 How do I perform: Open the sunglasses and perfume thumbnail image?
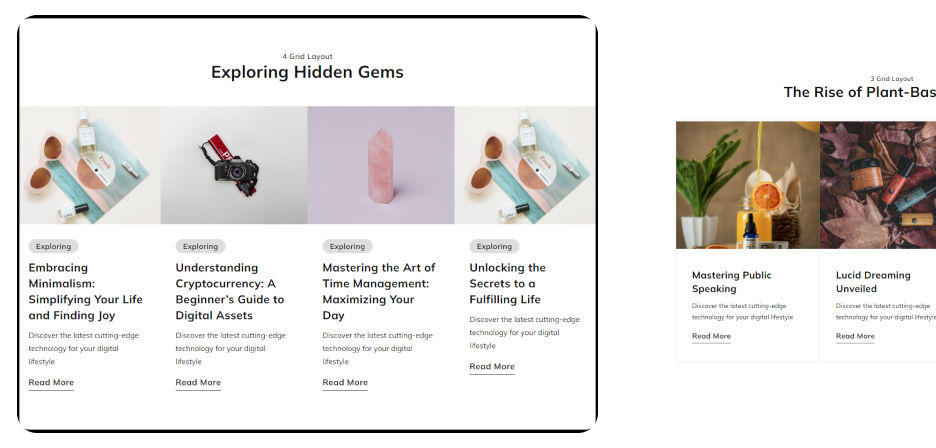pos(90,165)
